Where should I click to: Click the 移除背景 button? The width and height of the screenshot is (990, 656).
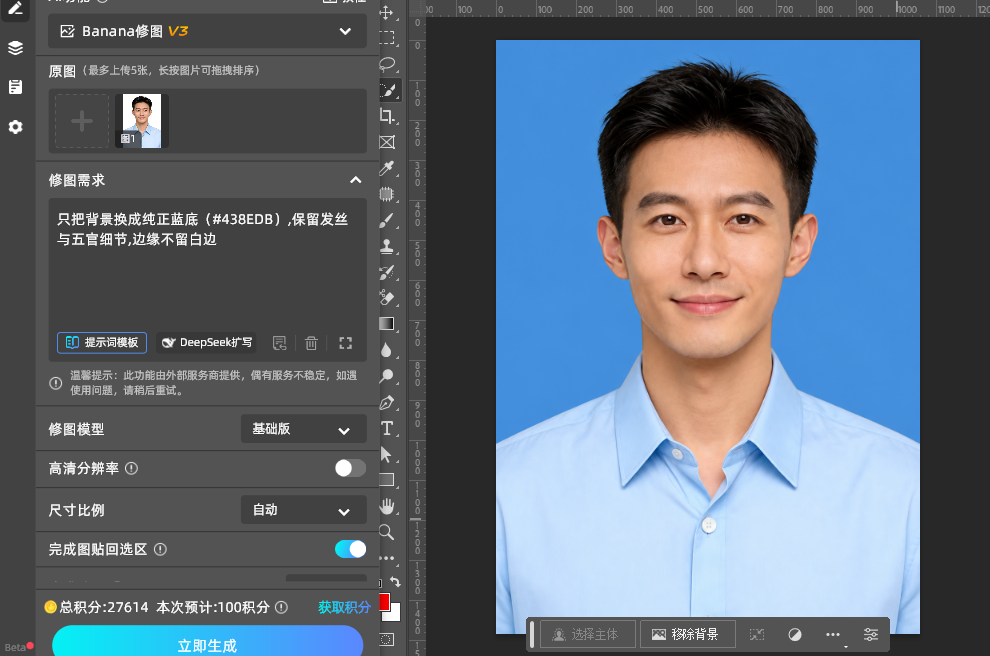pos(688,635)
